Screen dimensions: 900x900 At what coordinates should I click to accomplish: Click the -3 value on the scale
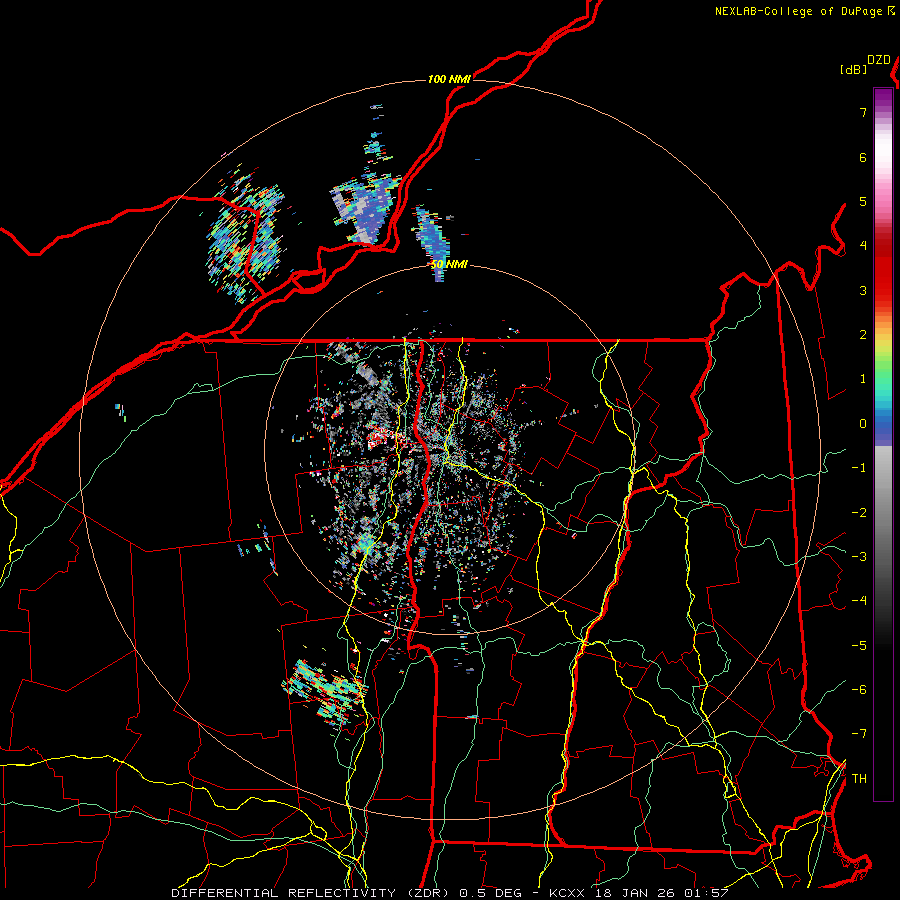[x=859, y=557]
